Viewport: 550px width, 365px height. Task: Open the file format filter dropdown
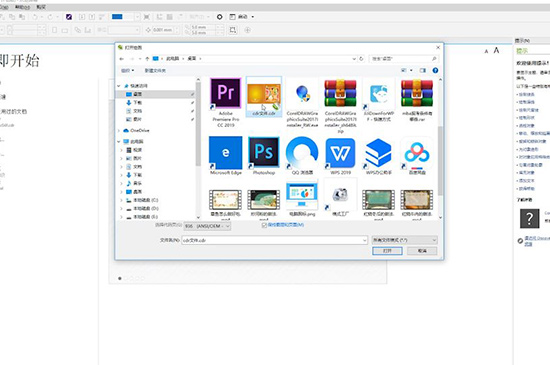point(404,240)
